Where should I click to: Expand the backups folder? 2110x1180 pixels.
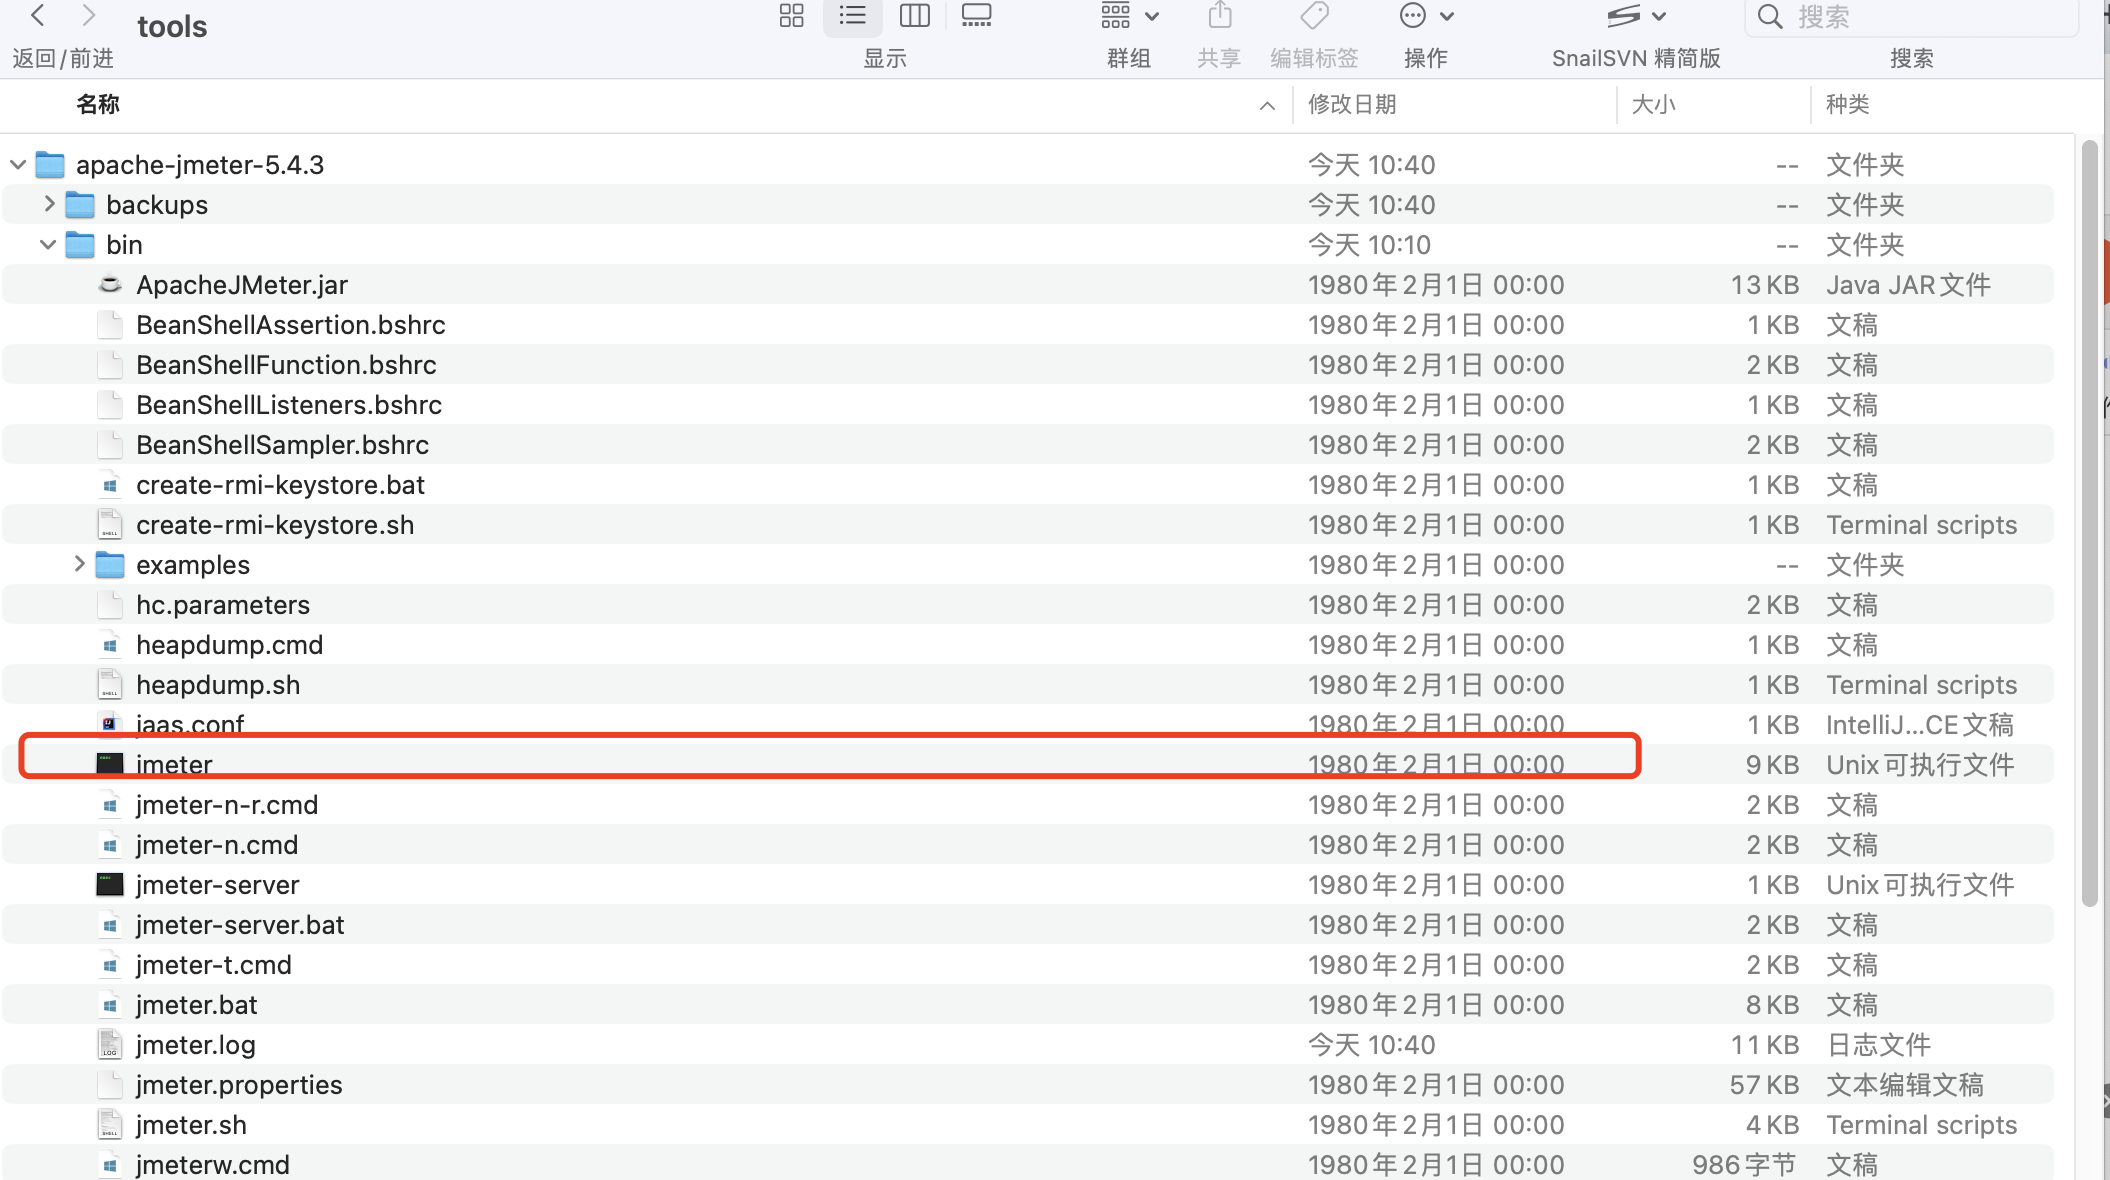pyautogui.click(x=49, y=204)
